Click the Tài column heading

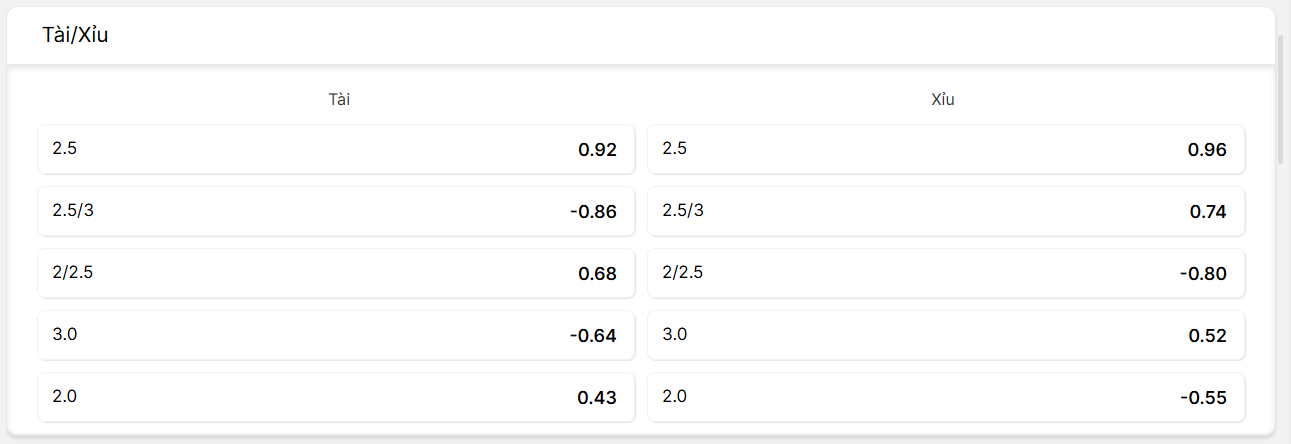339,99
